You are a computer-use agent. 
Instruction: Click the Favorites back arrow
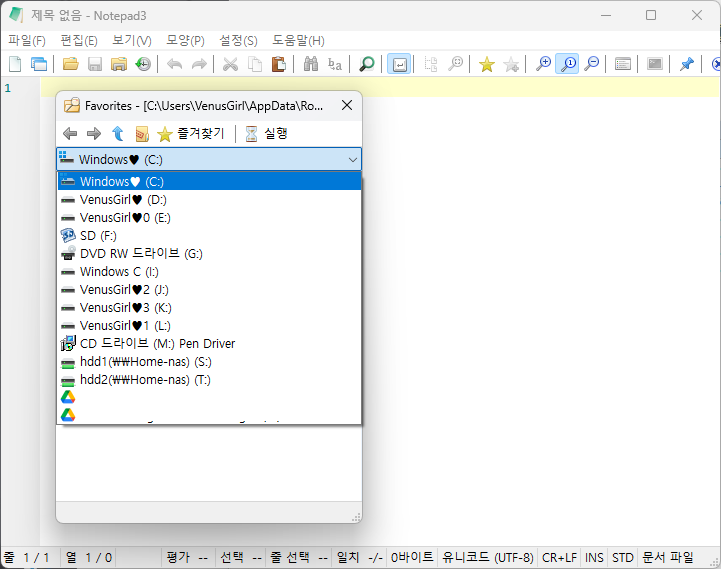point(70,134)
